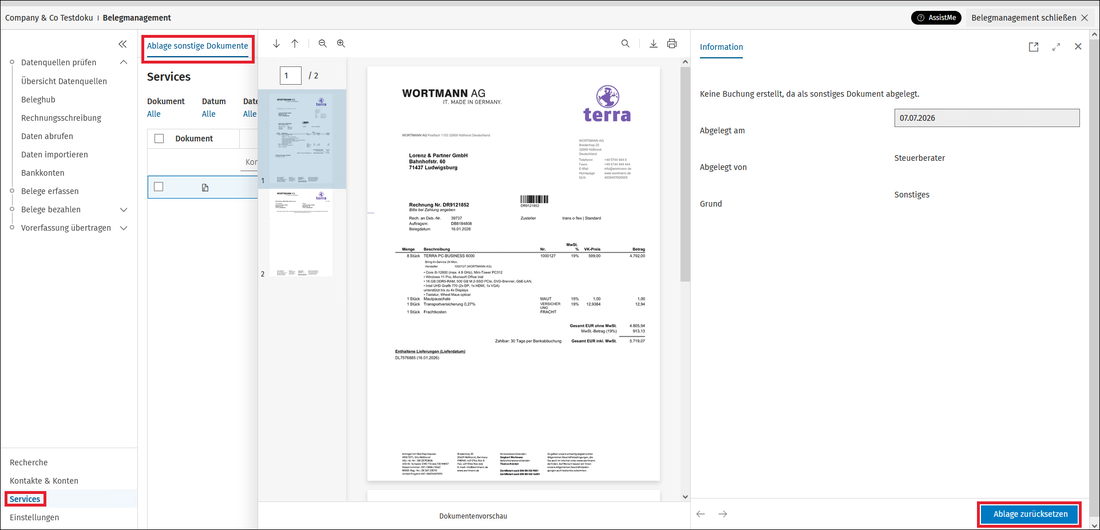Click the document file icon in table row
This screenshot has height=530, width=1100.
point(205,187)
